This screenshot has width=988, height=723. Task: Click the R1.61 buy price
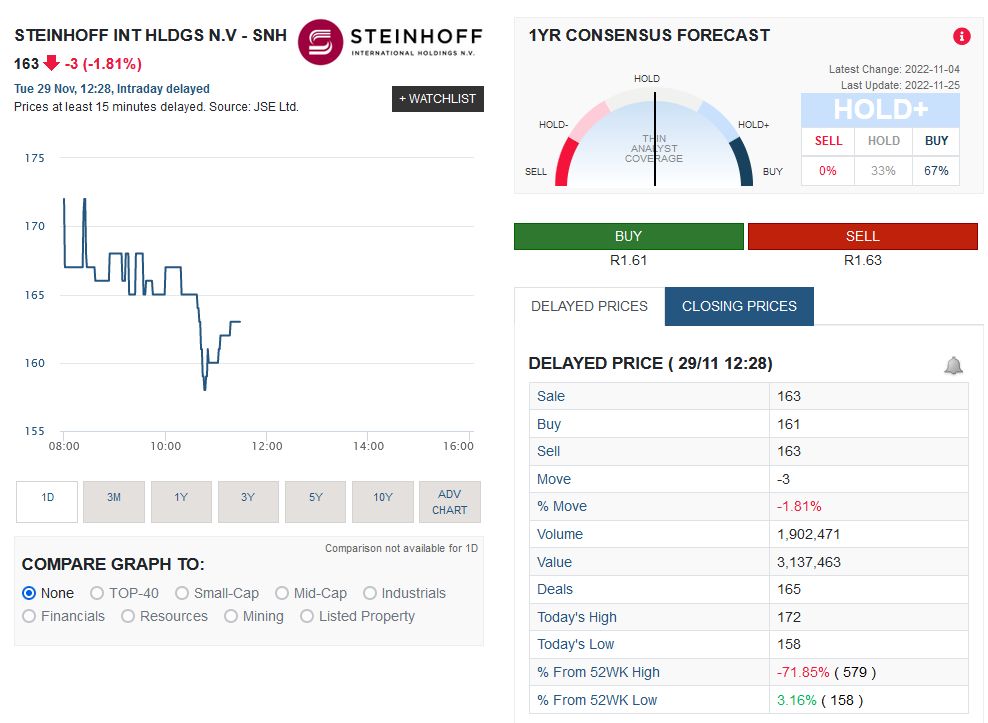[629, 260]
